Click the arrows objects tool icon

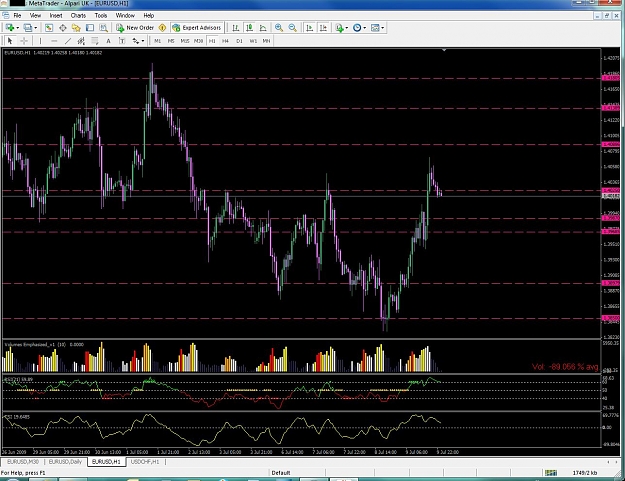pos(136,41)
